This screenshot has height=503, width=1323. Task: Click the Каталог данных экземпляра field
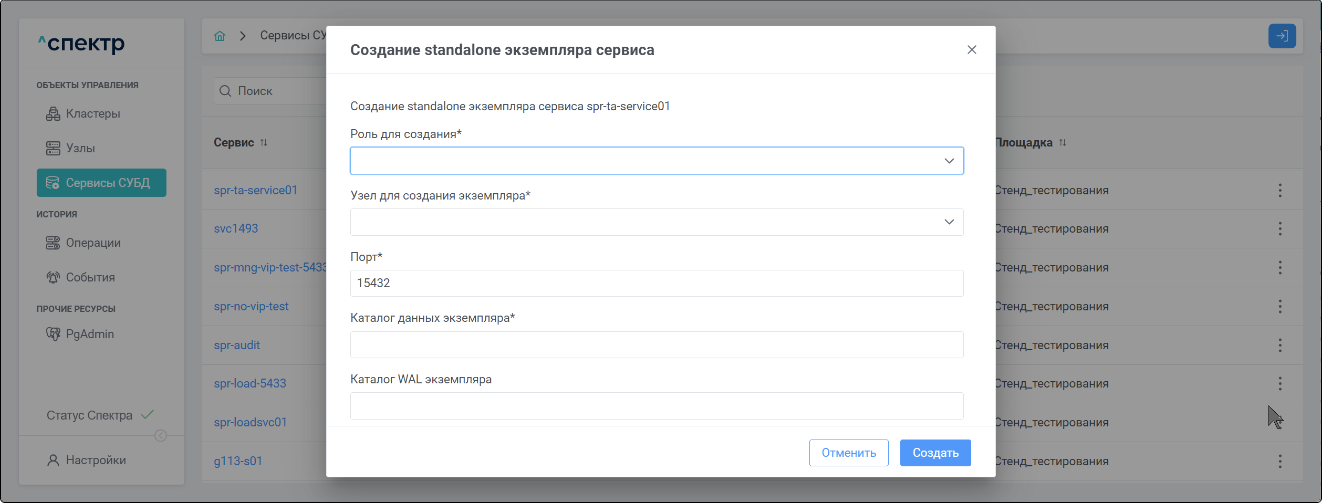pos(656,345)
